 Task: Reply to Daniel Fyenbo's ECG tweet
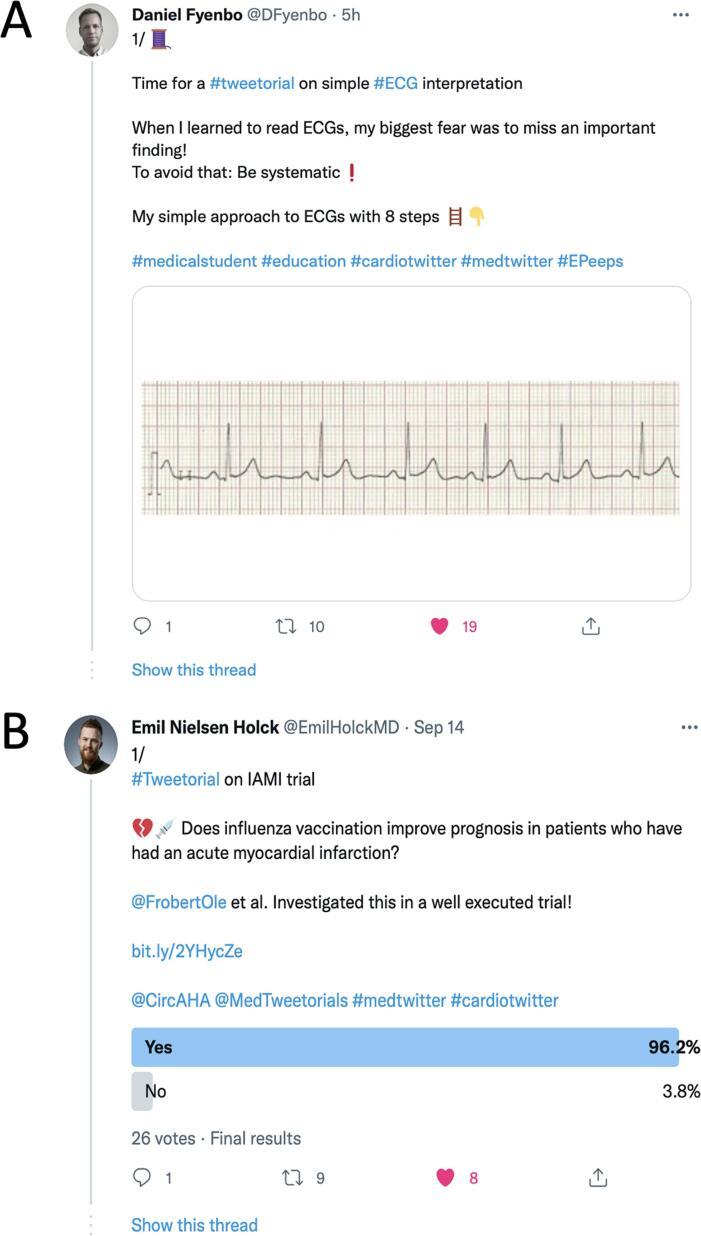click(x=142, y=626)
